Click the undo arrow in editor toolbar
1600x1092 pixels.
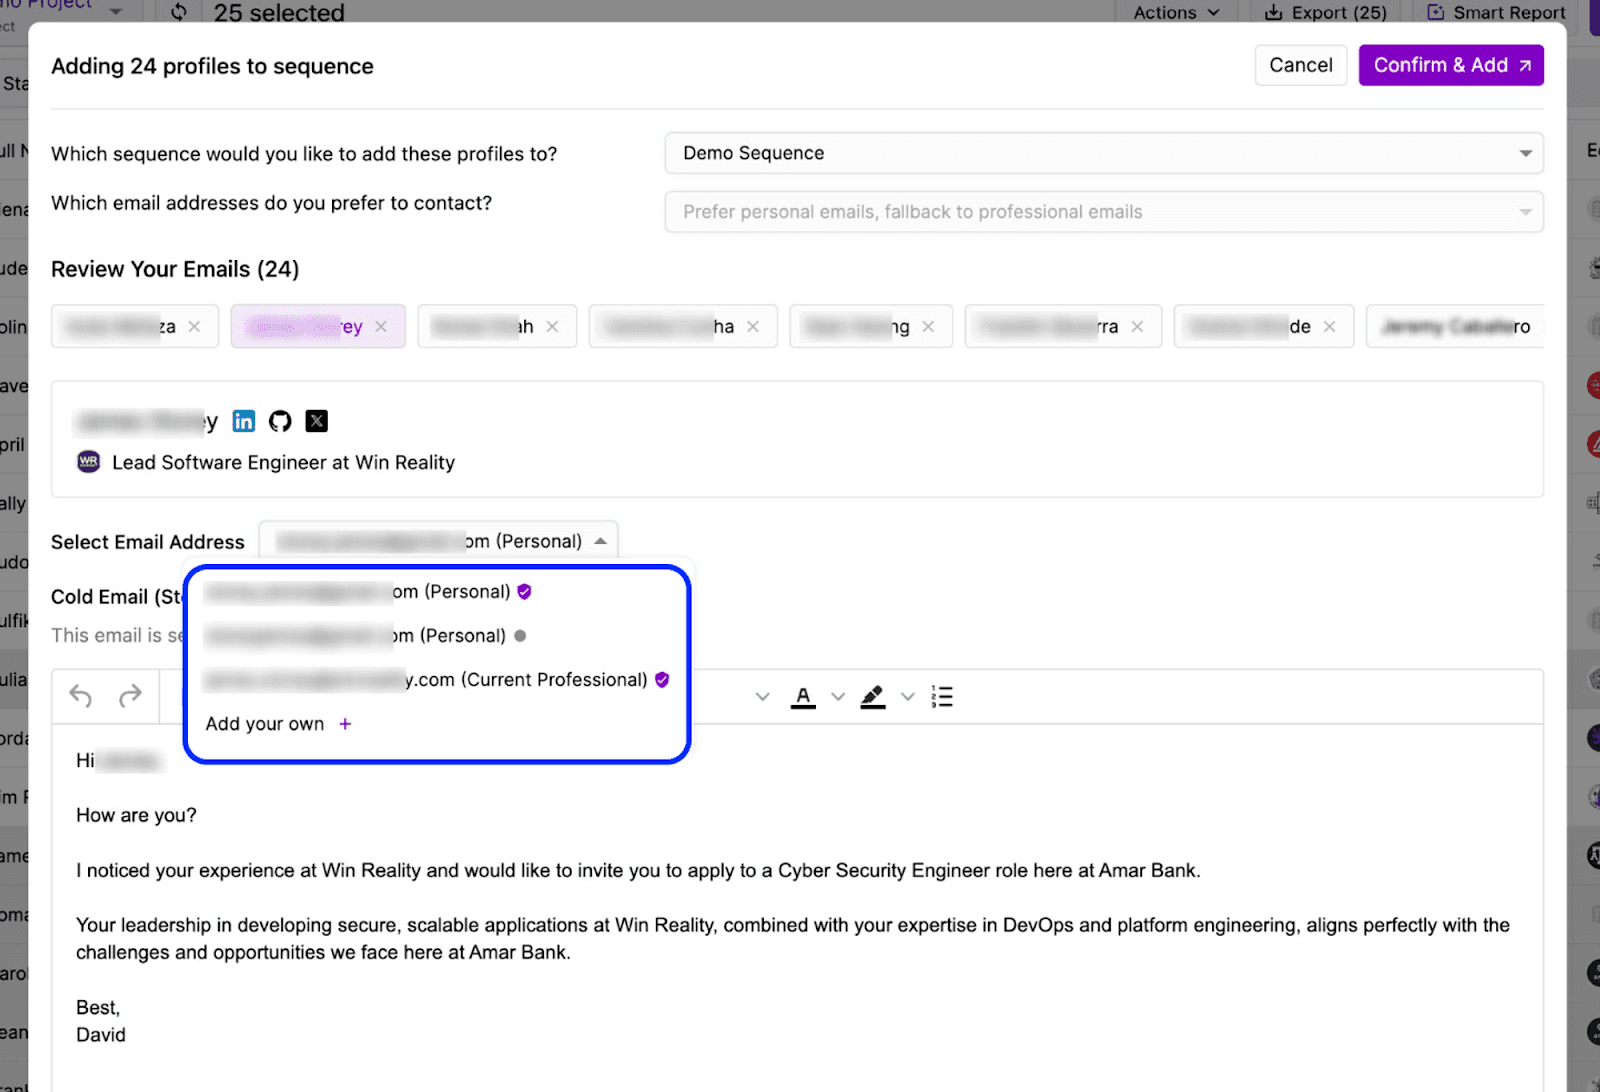click(x=81, y=696)
